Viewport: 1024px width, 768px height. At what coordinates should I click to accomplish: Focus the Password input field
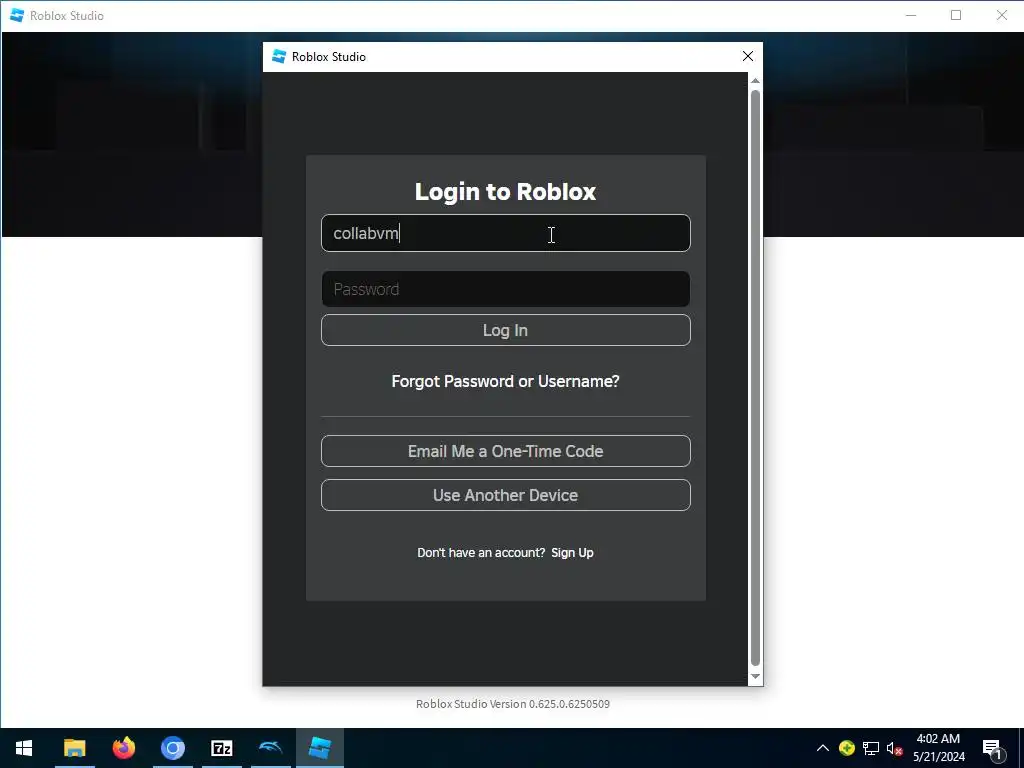505,289
